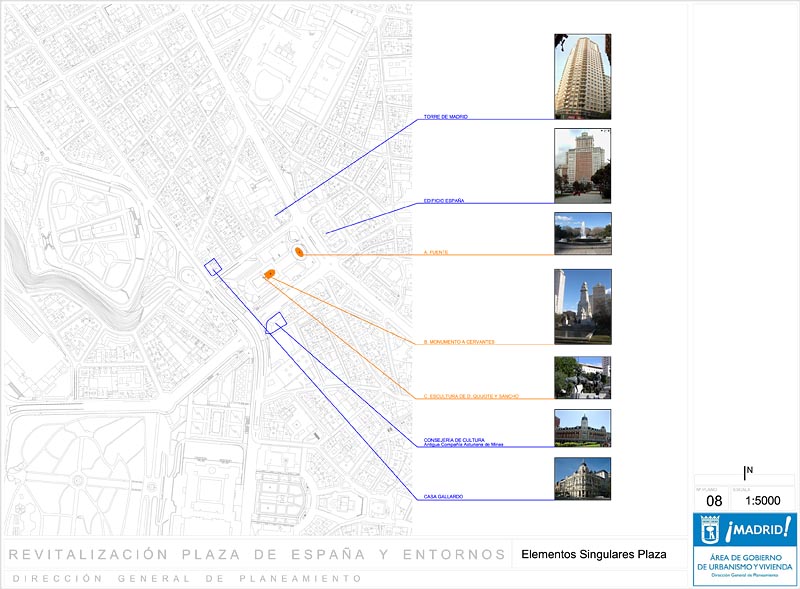Select the EDIFICIO ESPAÑA label

tap(444, 202)
